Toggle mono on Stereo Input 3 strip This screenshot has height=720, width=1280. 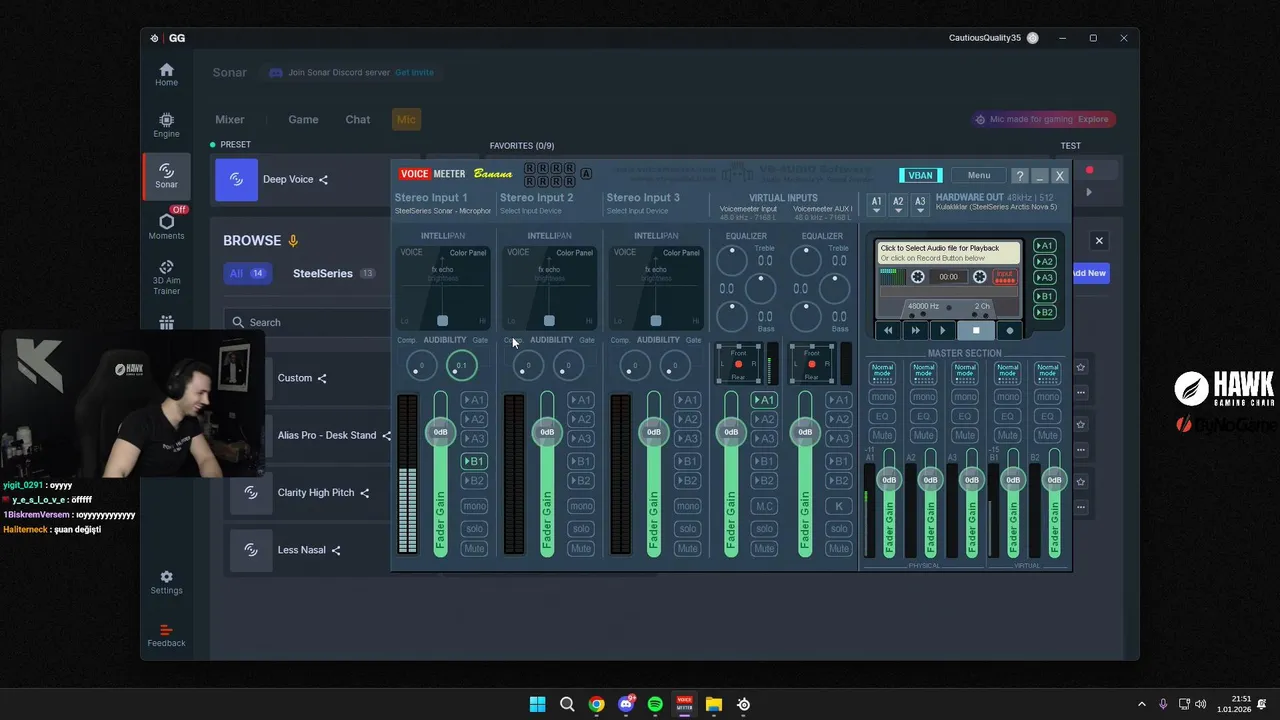coord(688,506)
